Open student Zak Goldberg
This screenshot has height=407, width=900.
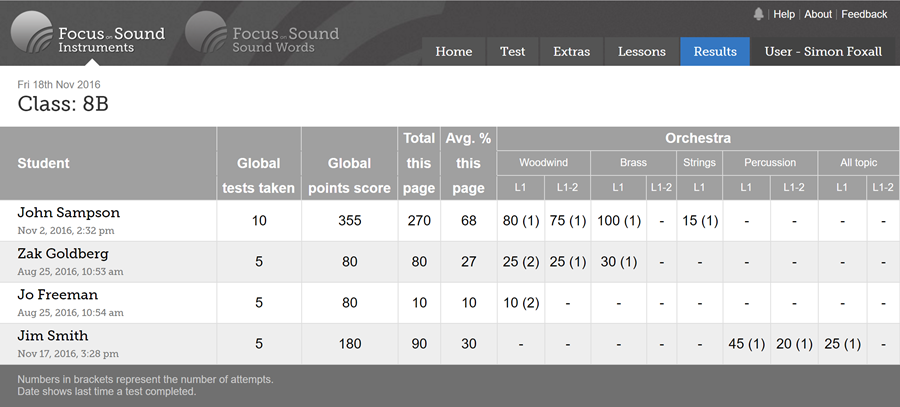63,254
